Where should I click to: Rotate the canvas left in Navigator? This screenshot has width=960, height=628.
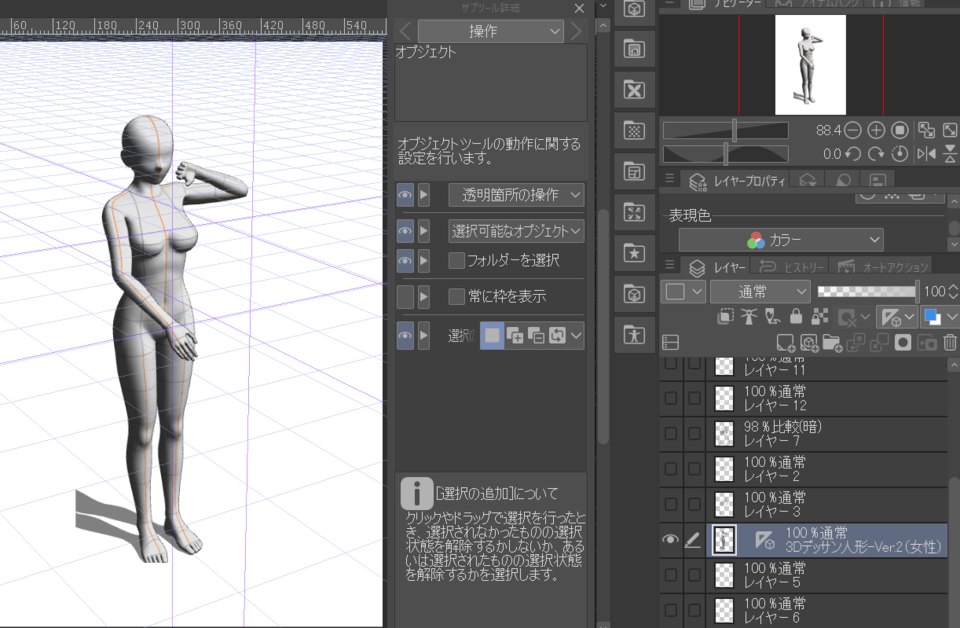point(853,154)
